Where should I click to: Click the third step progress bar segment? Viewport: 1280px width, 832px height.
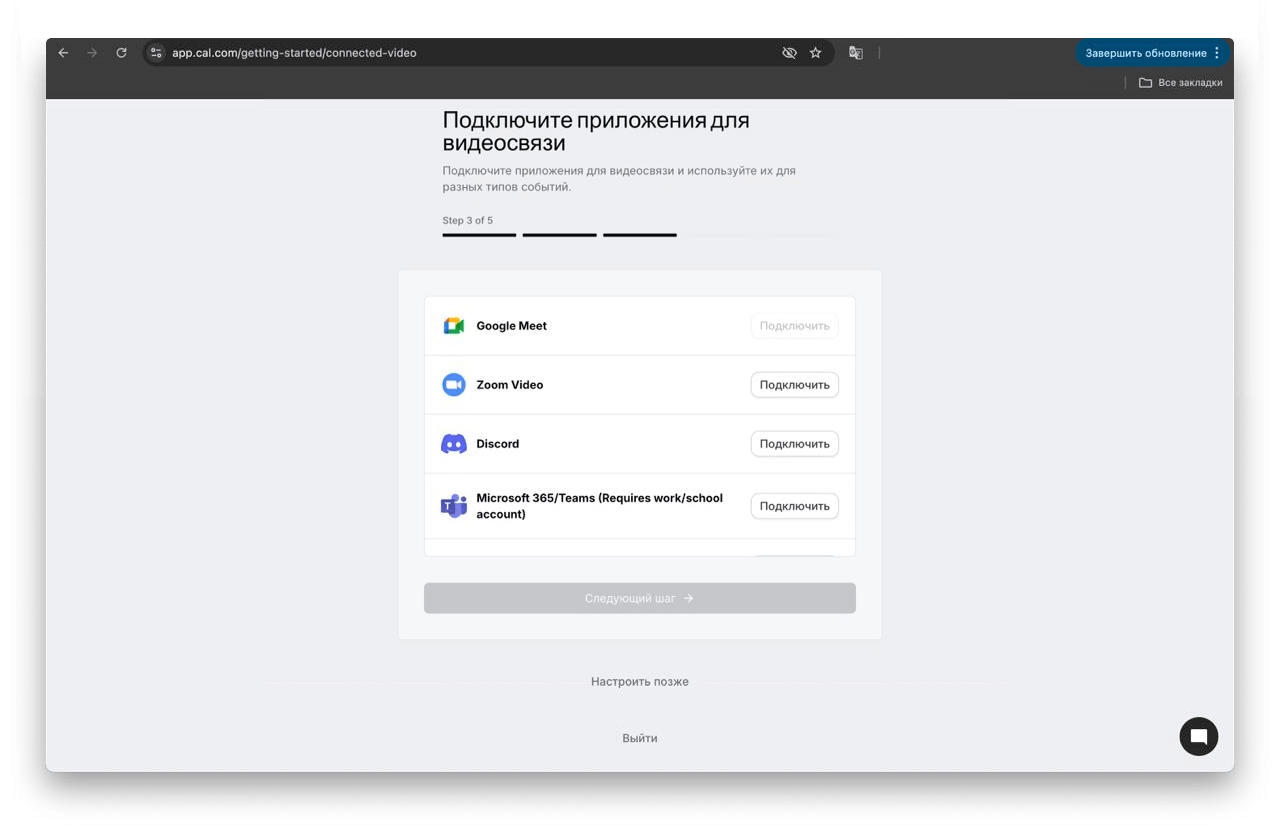[640, 235]
